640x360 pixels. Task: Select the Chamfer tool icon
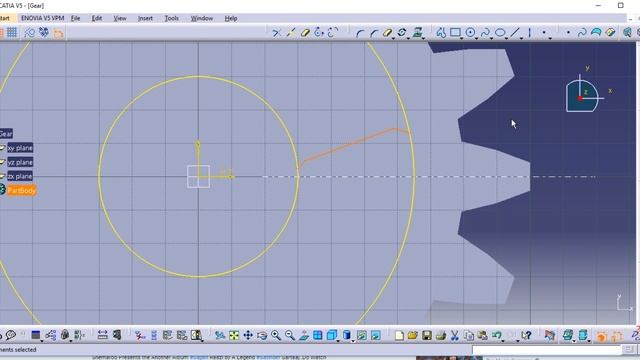pyautogui.click(x=373, y=33)
